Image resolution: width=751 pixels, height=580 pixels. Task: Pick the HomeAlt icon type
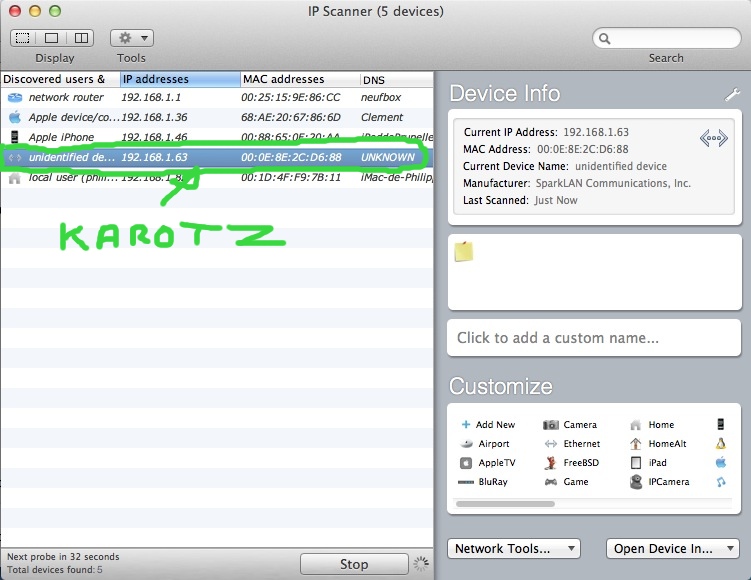pos(658,444)
